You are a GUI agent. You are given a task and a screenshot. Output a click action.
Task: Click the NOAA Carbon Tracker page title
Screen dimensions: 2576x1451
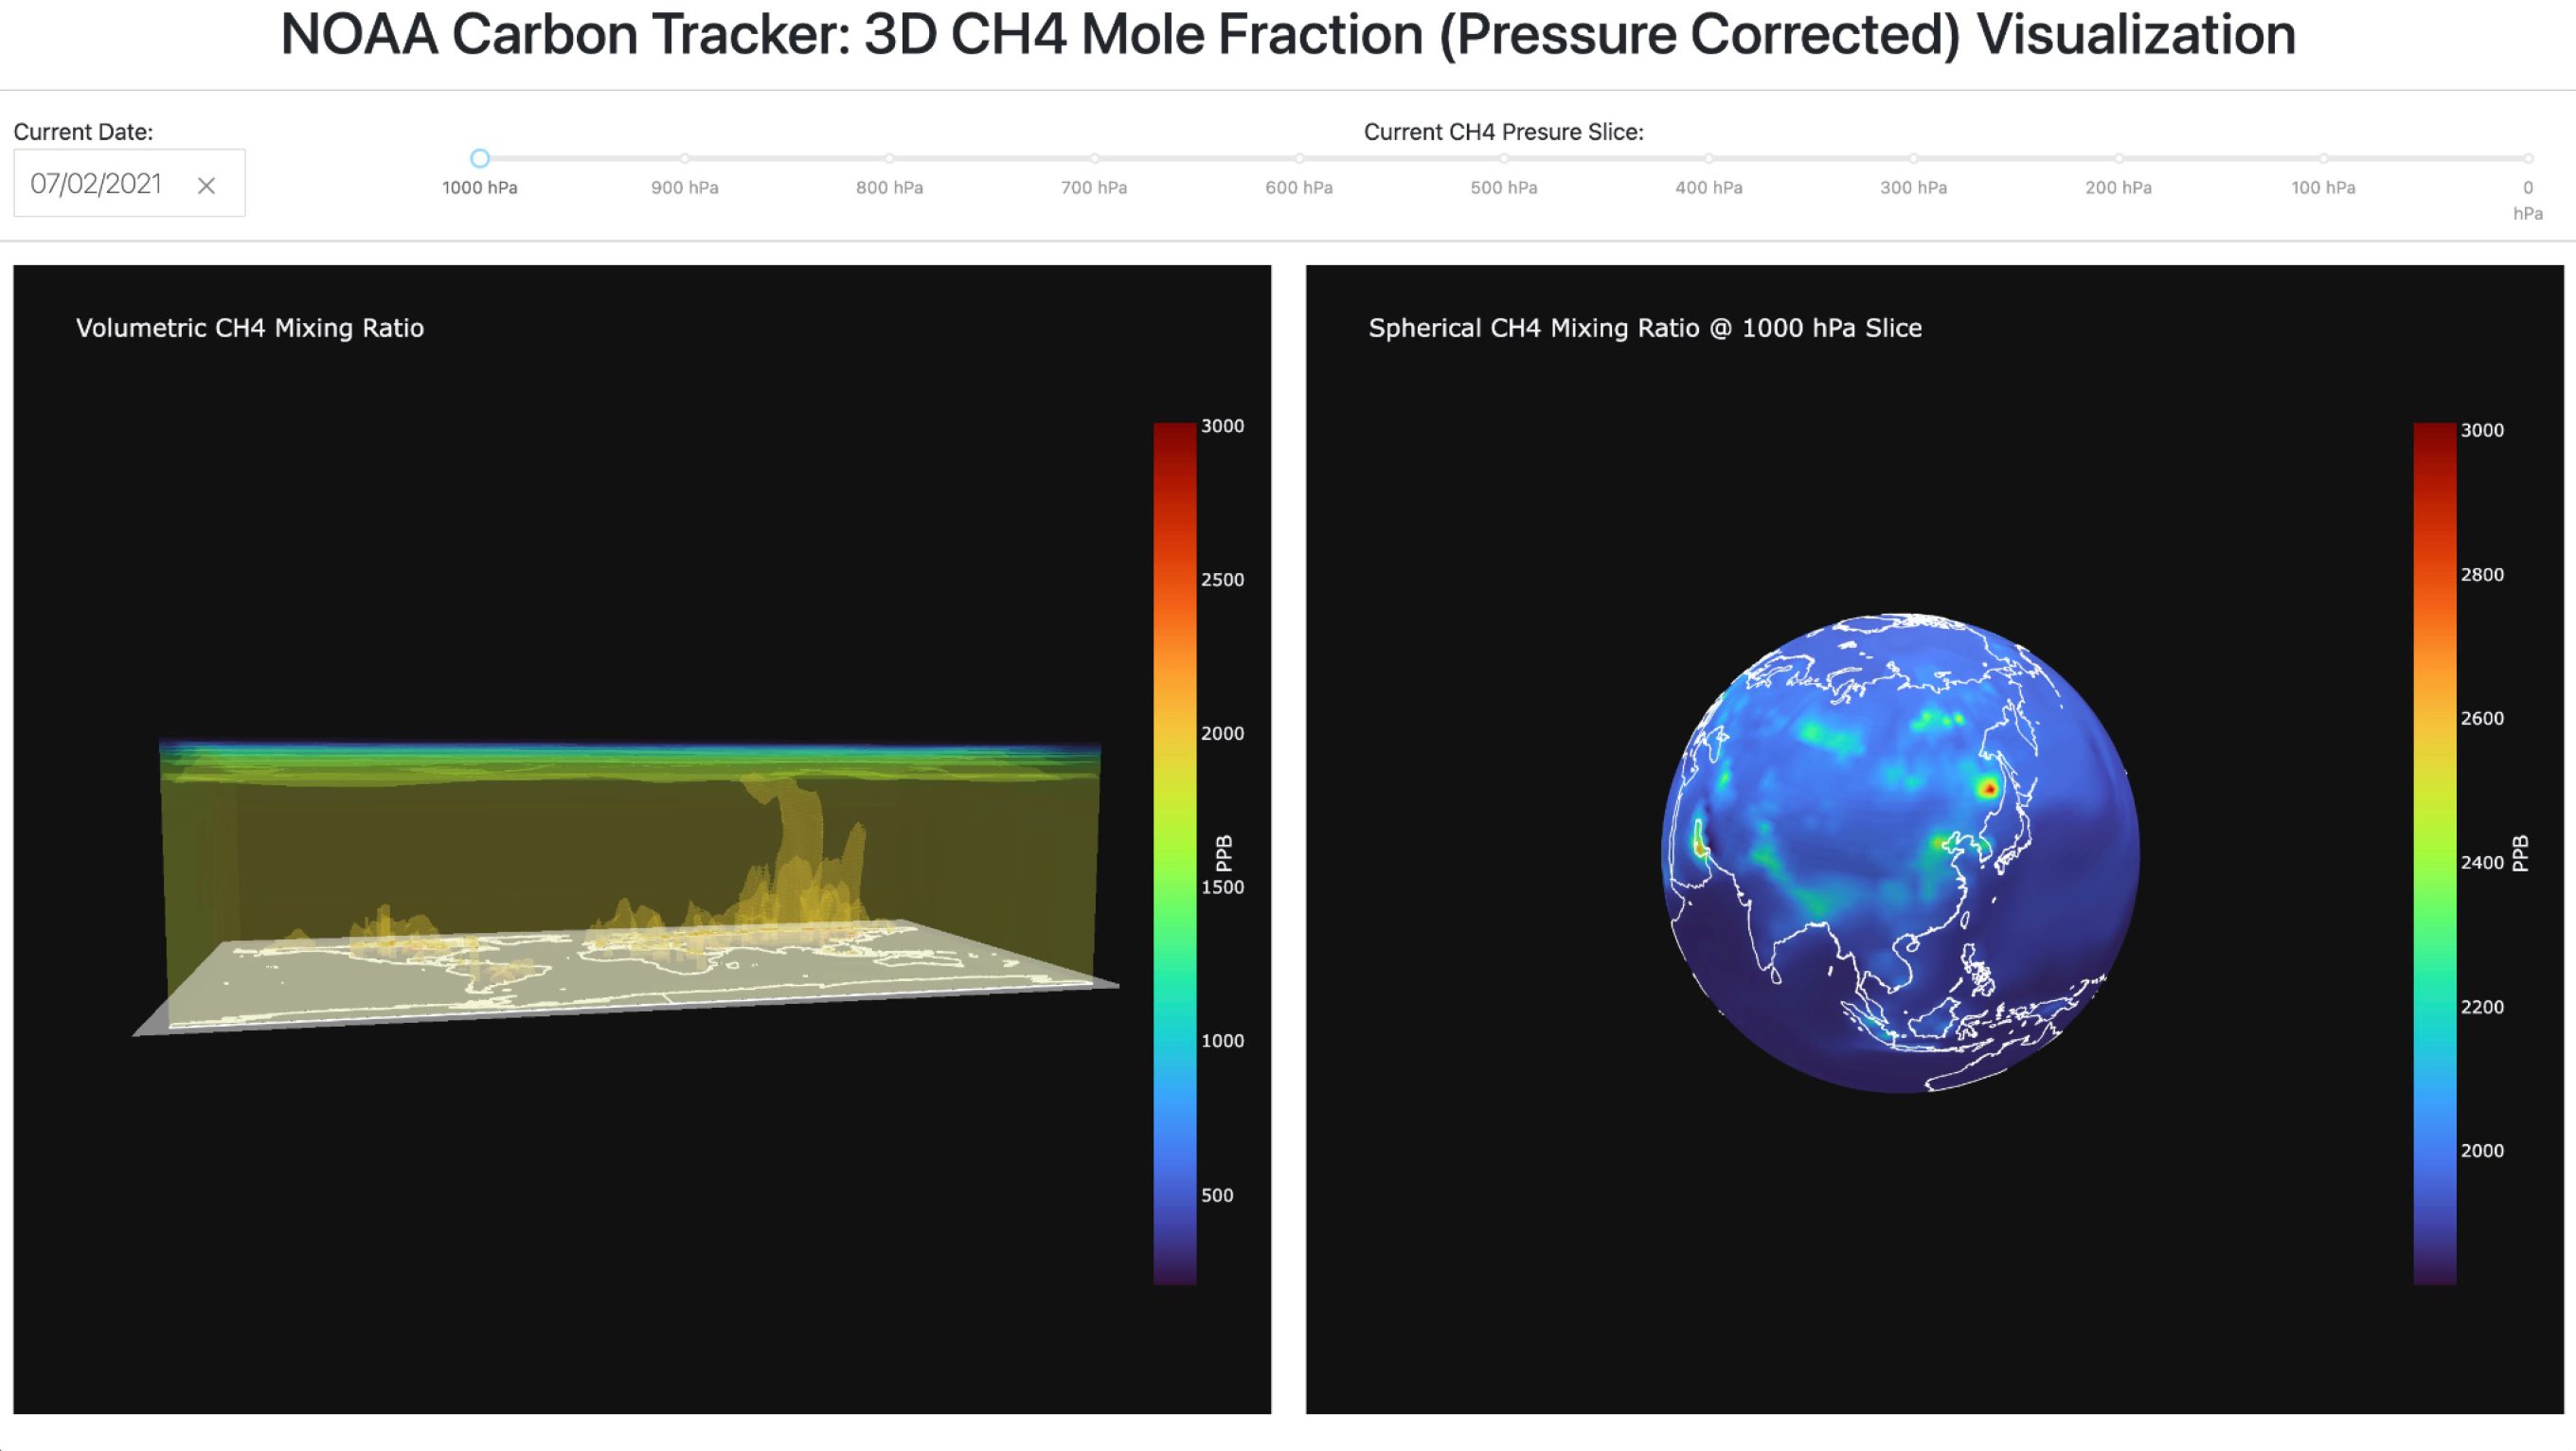coord(1288,34)
